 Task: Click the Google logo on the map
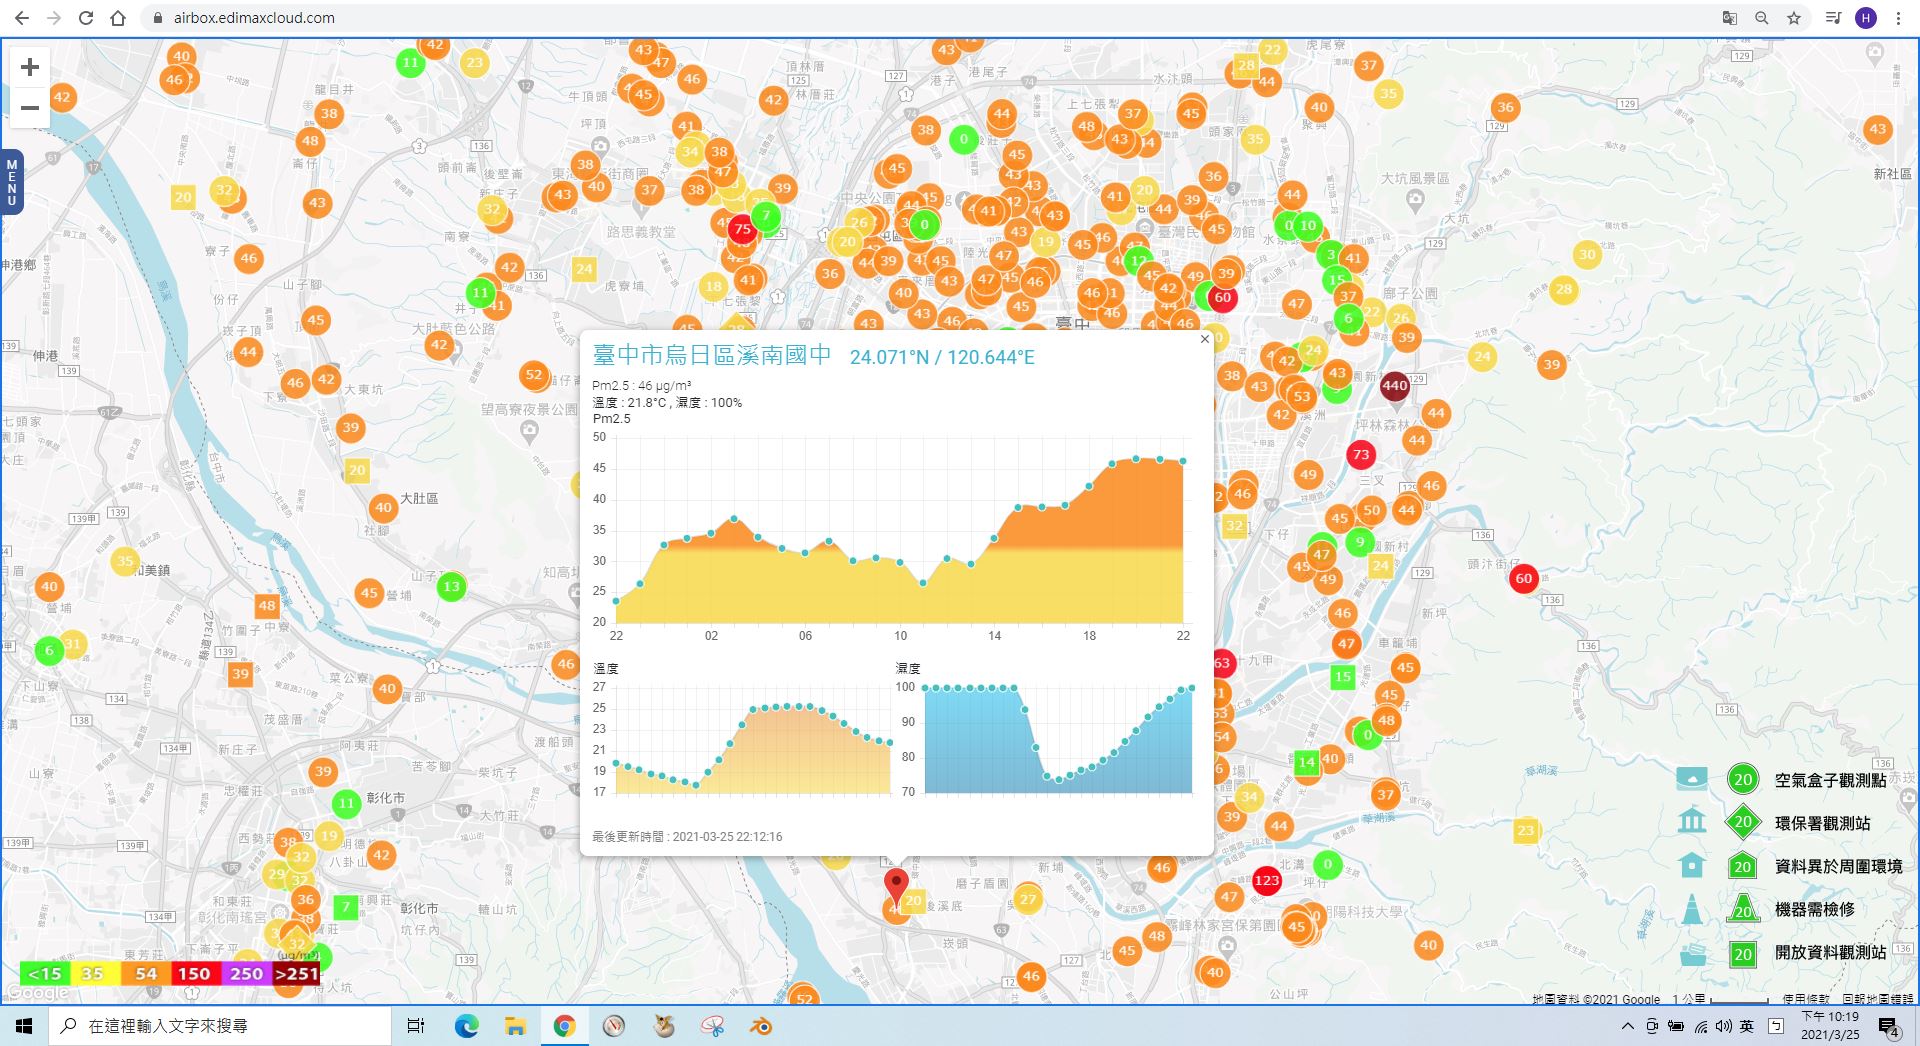click(x=38, y=992)
